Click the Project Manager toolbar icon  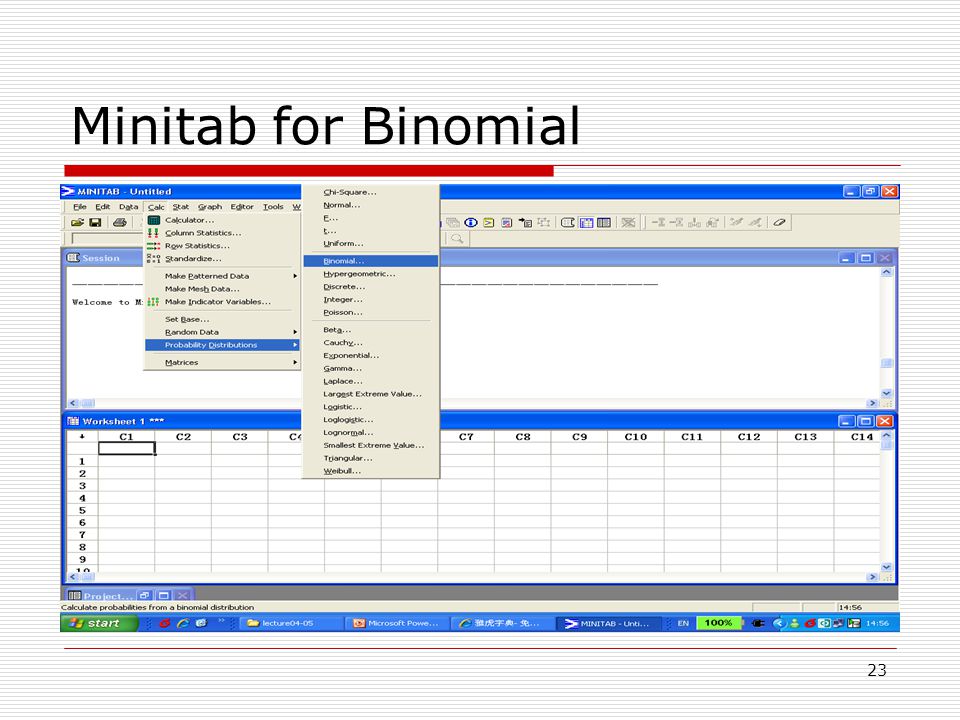(x=604, y=222)
